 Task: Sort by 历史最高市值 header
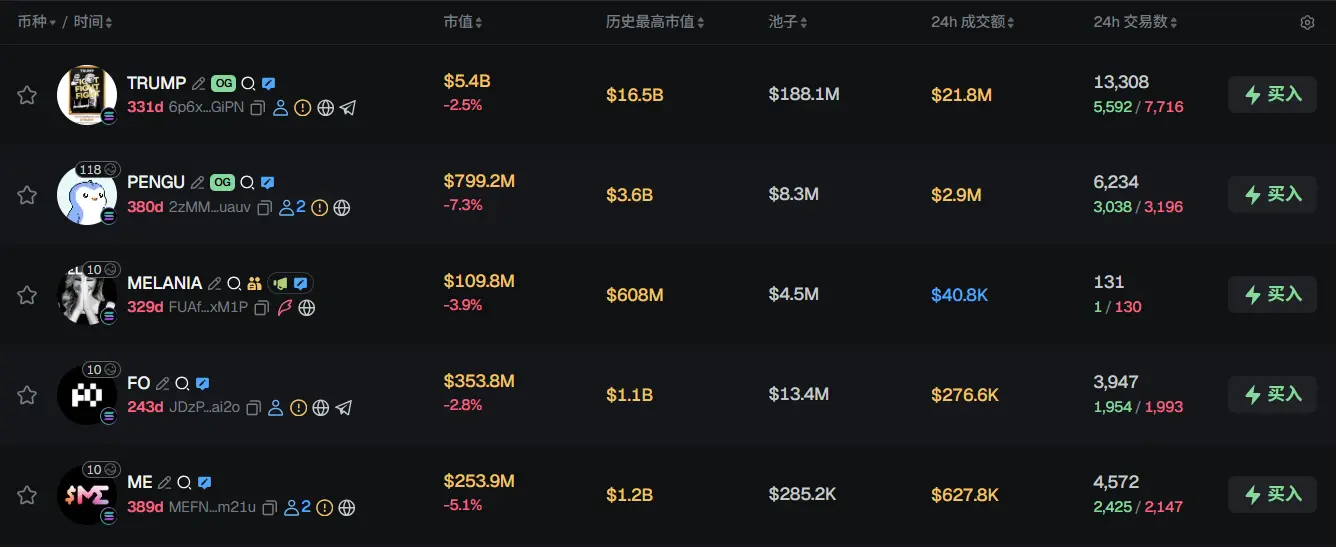[x=656, y=22]
